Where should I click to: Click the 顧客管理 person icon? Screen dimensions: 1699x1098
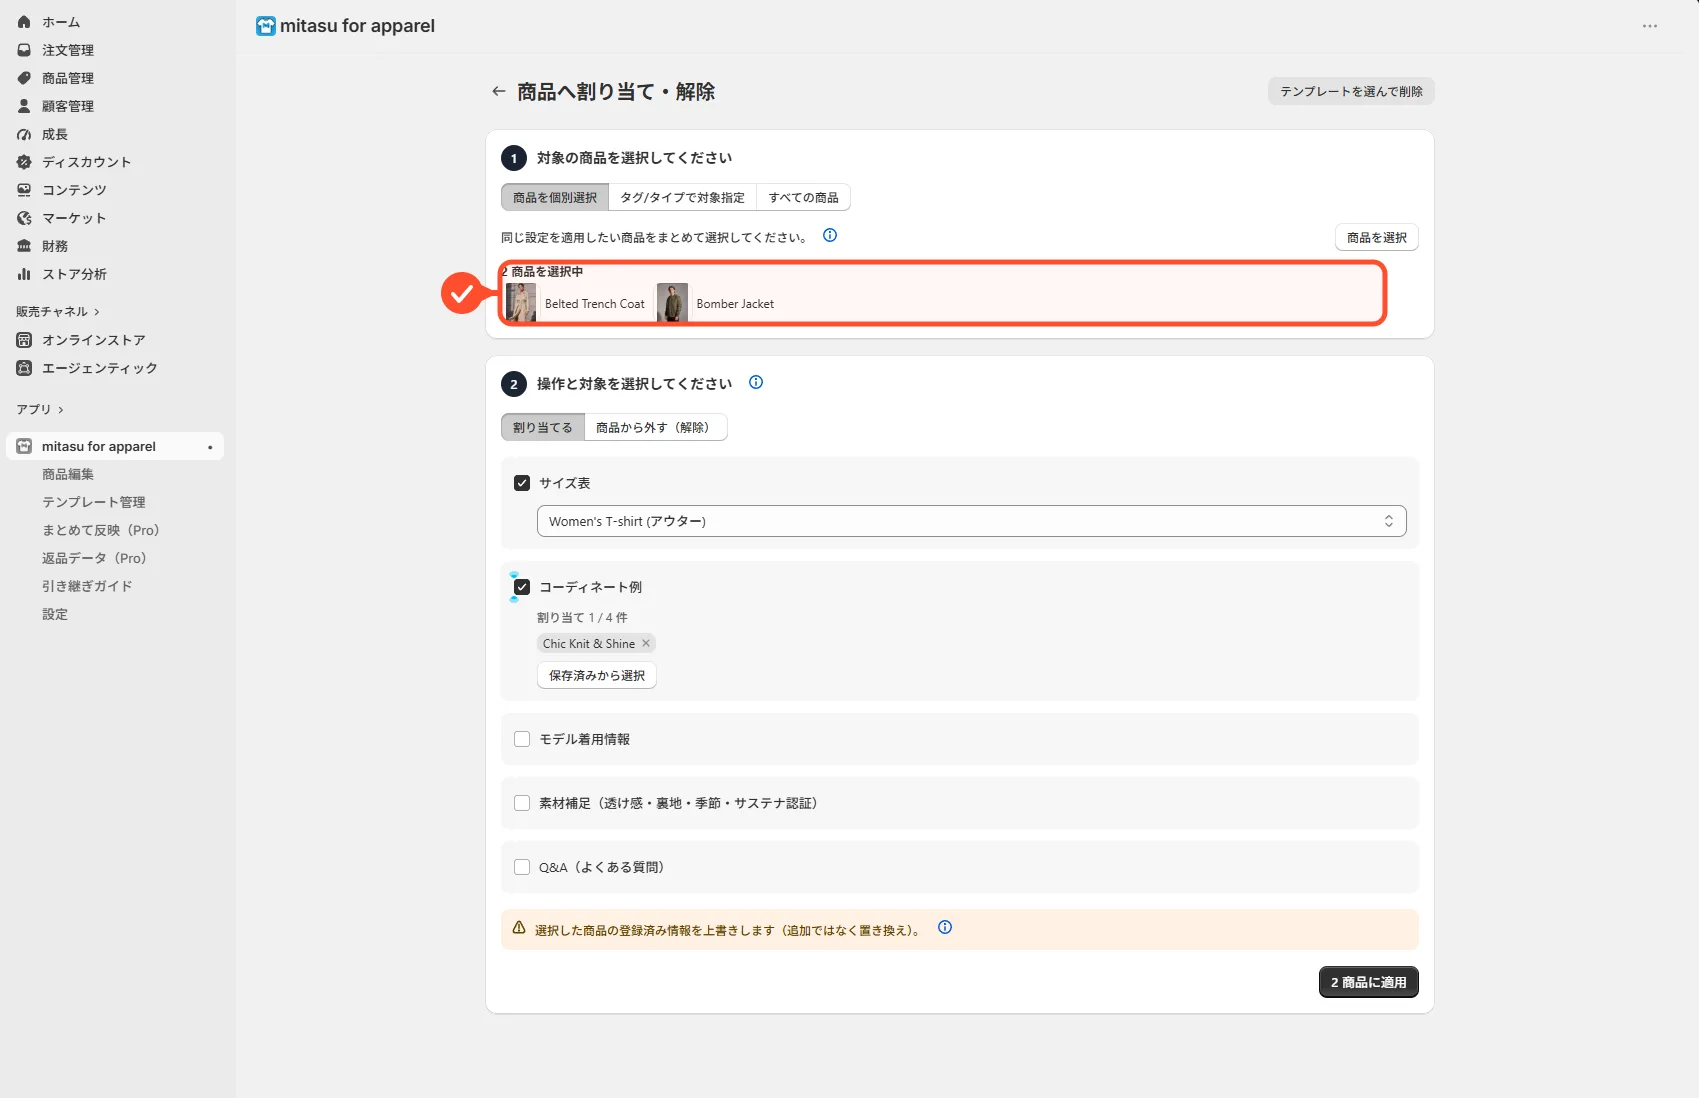point(24,106)
